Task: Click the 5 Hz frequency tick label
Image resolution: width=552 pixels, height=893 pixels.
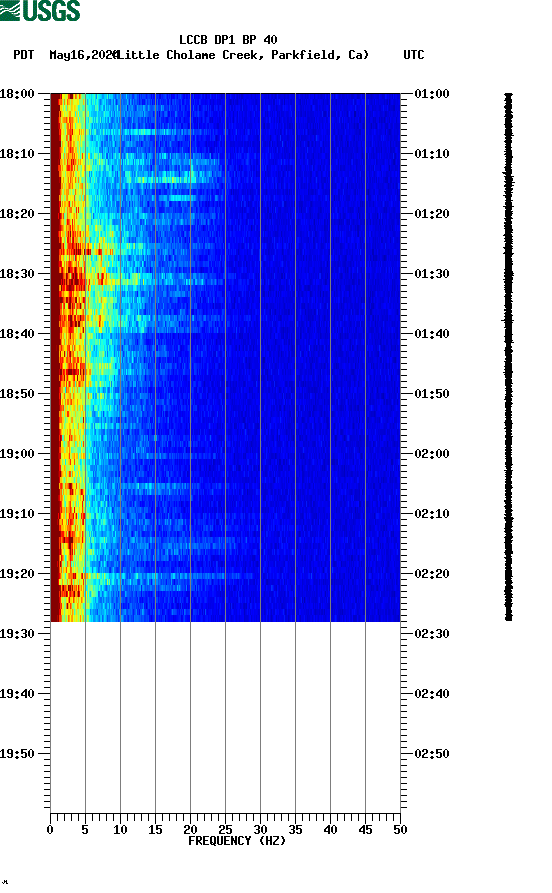Action: click(x=85, y=830)
